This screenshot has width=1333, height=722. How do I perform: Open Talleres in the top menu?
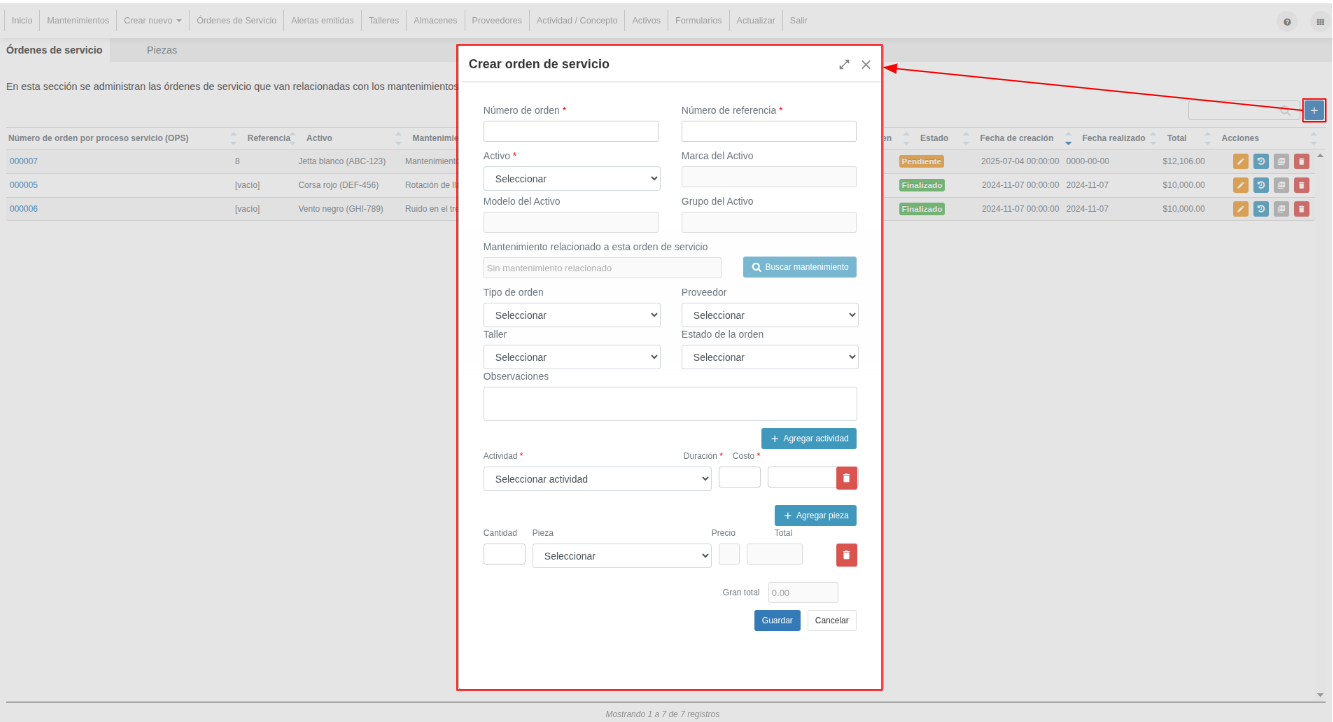[x=383, y=20]
